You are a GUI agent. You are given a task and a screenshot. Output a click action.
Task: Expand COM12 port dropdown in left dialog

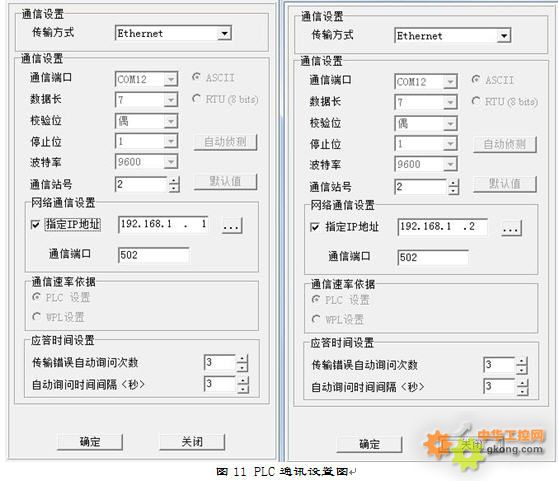coord(171,79)
